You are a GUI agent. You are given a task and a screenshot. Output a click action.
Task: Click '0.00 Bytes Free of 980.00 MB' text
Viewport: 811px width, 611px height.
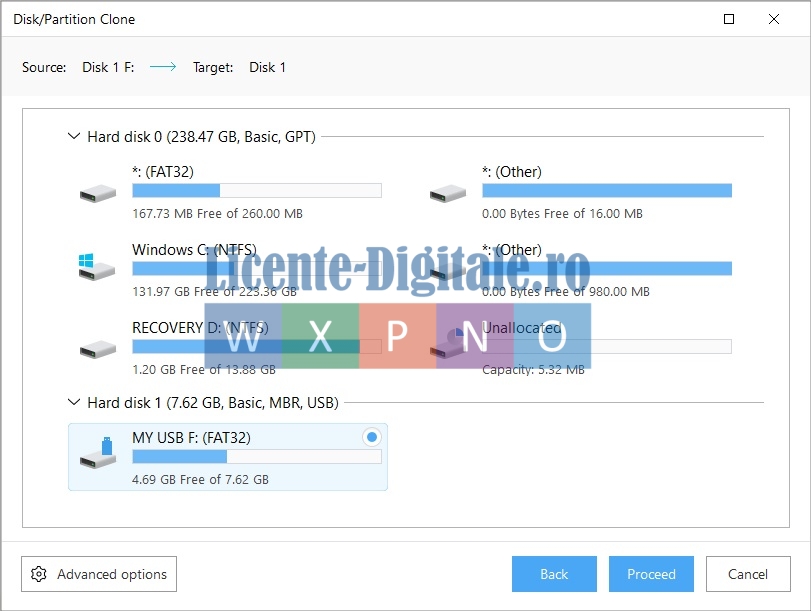(566, 291)
